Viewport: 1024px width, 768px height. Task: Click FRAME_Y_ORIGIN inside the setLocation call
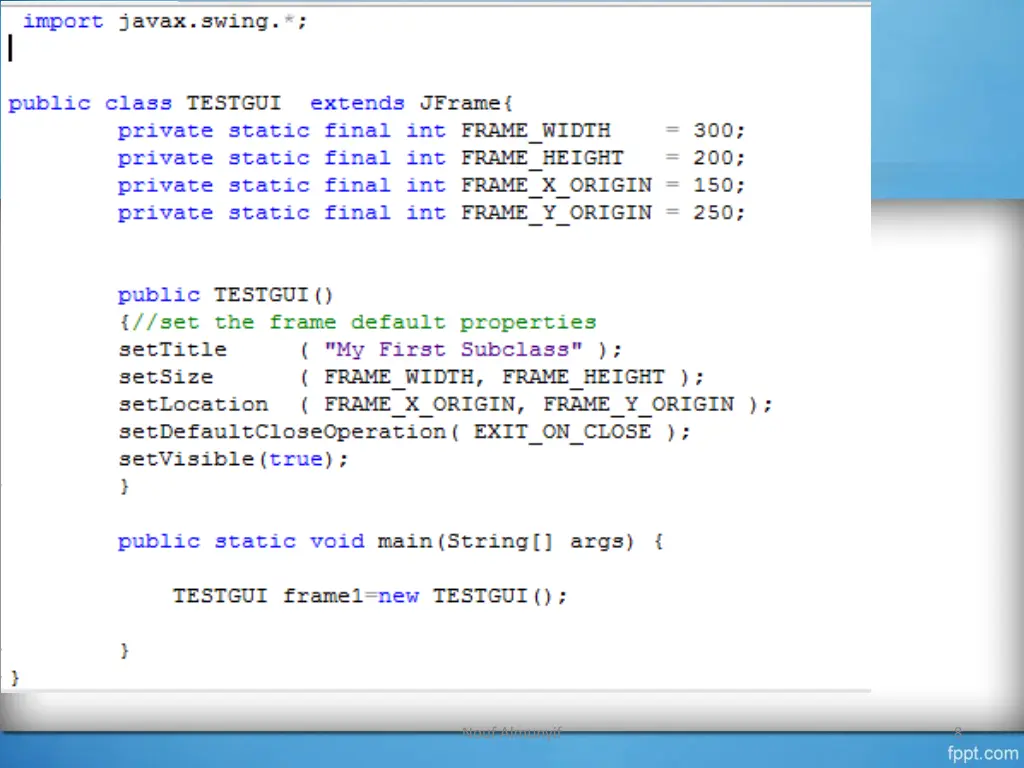[639, 405]
